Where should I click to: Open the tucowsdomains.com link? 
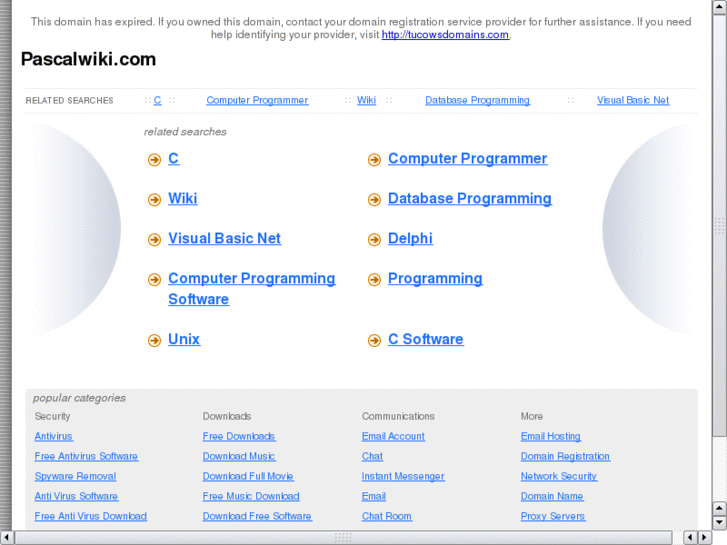(x=445, y=35)
